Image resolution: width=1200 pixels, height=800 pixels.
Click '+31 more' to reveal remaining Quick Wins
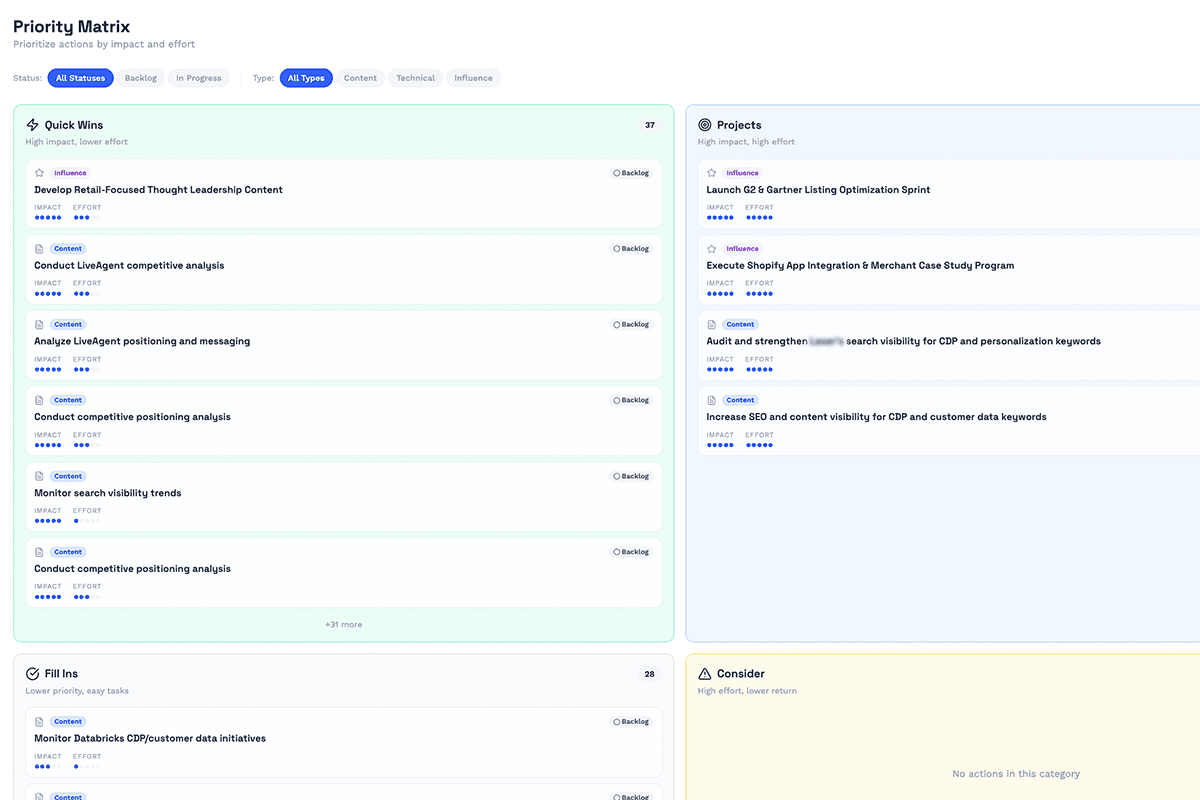[343, 623]
